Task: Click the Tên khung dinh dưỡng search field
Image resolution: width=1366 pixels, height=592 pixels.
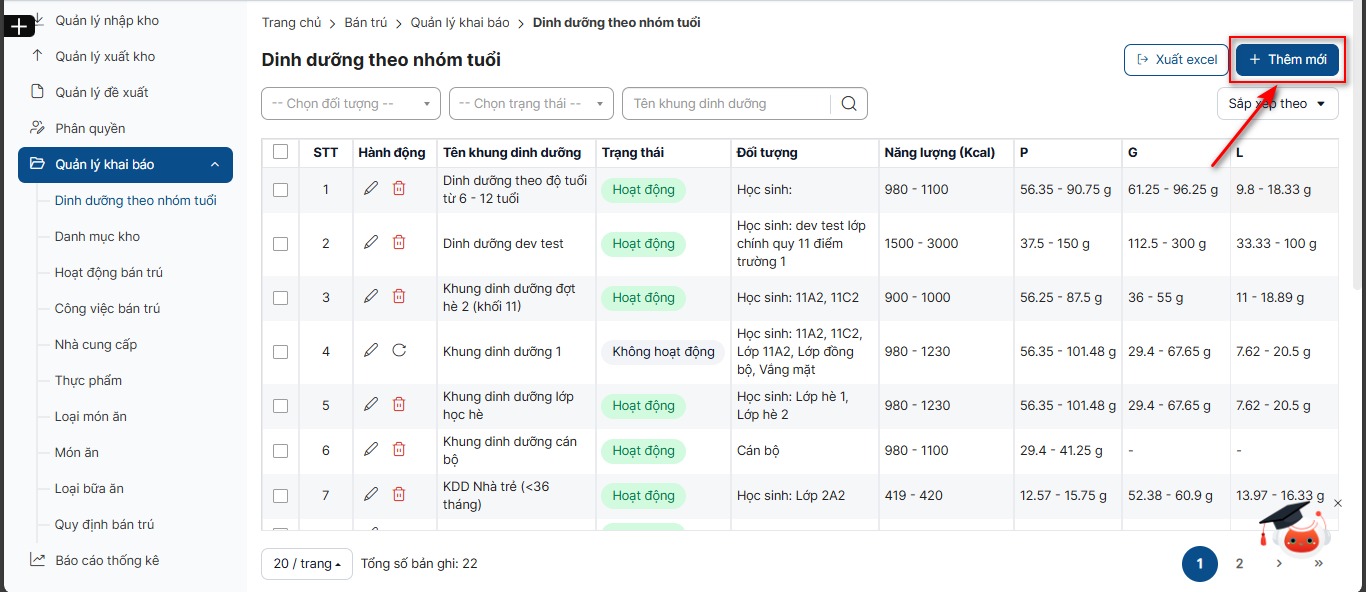Action: [x=728, y=104]
